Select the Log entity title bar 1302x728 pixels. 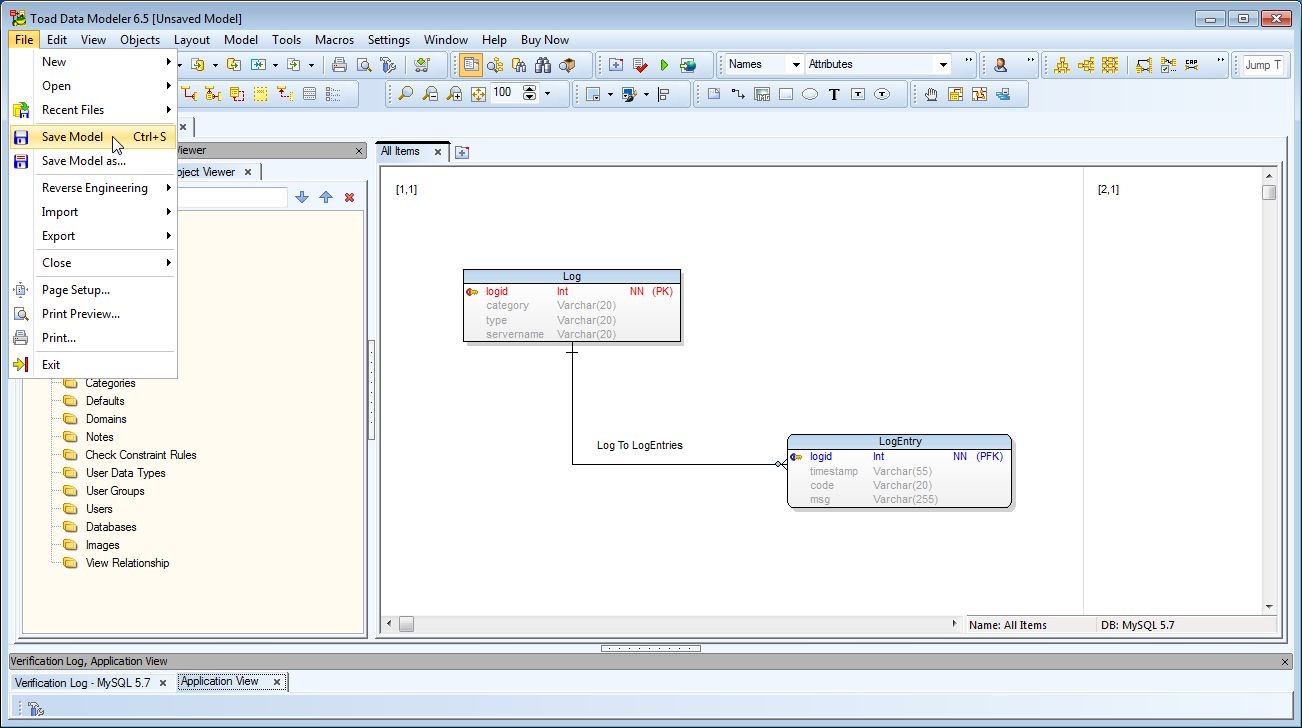[x=572, y=276]
